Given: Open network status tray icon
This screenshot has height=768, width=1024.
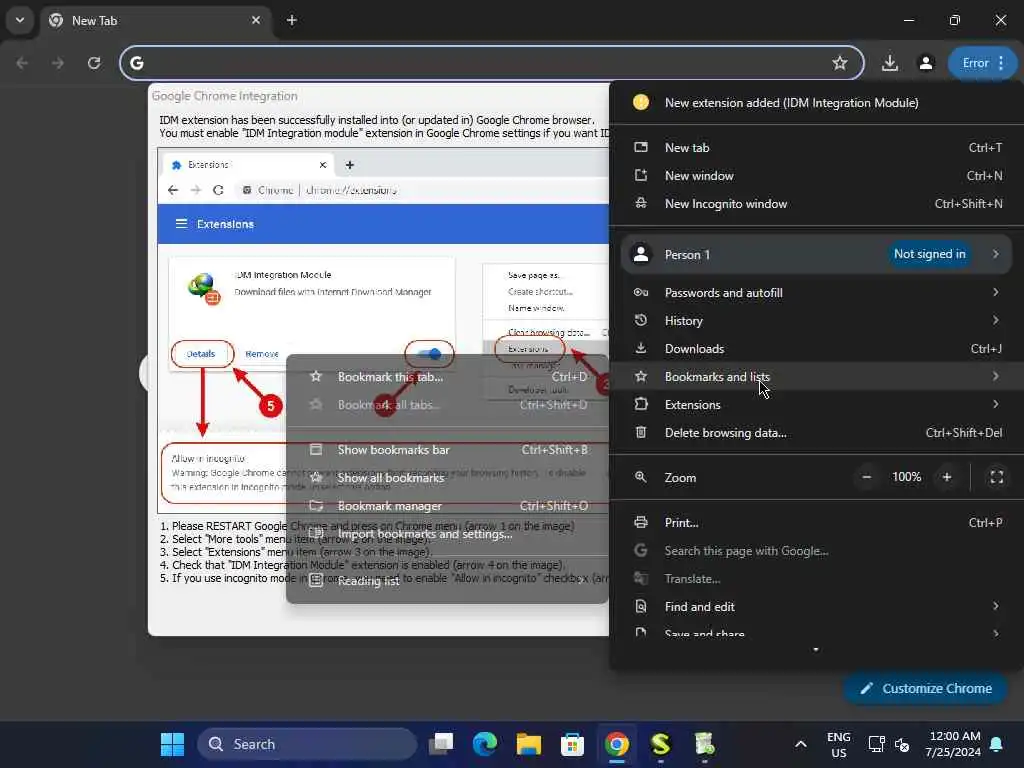Looking at the screenshot, I should tap(876, 744).
